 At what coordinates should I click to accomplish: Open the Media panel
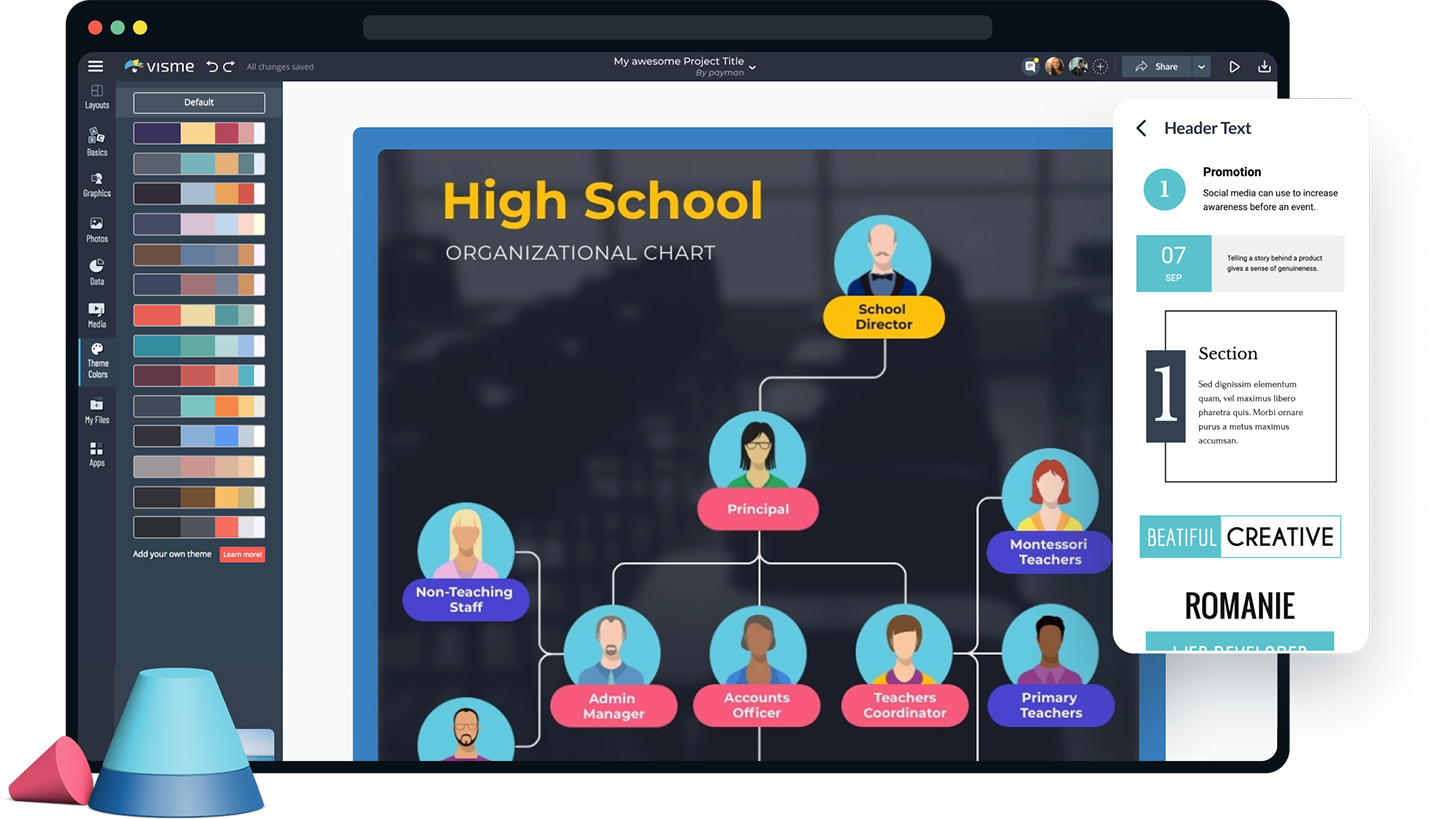[x=96, y=315]
